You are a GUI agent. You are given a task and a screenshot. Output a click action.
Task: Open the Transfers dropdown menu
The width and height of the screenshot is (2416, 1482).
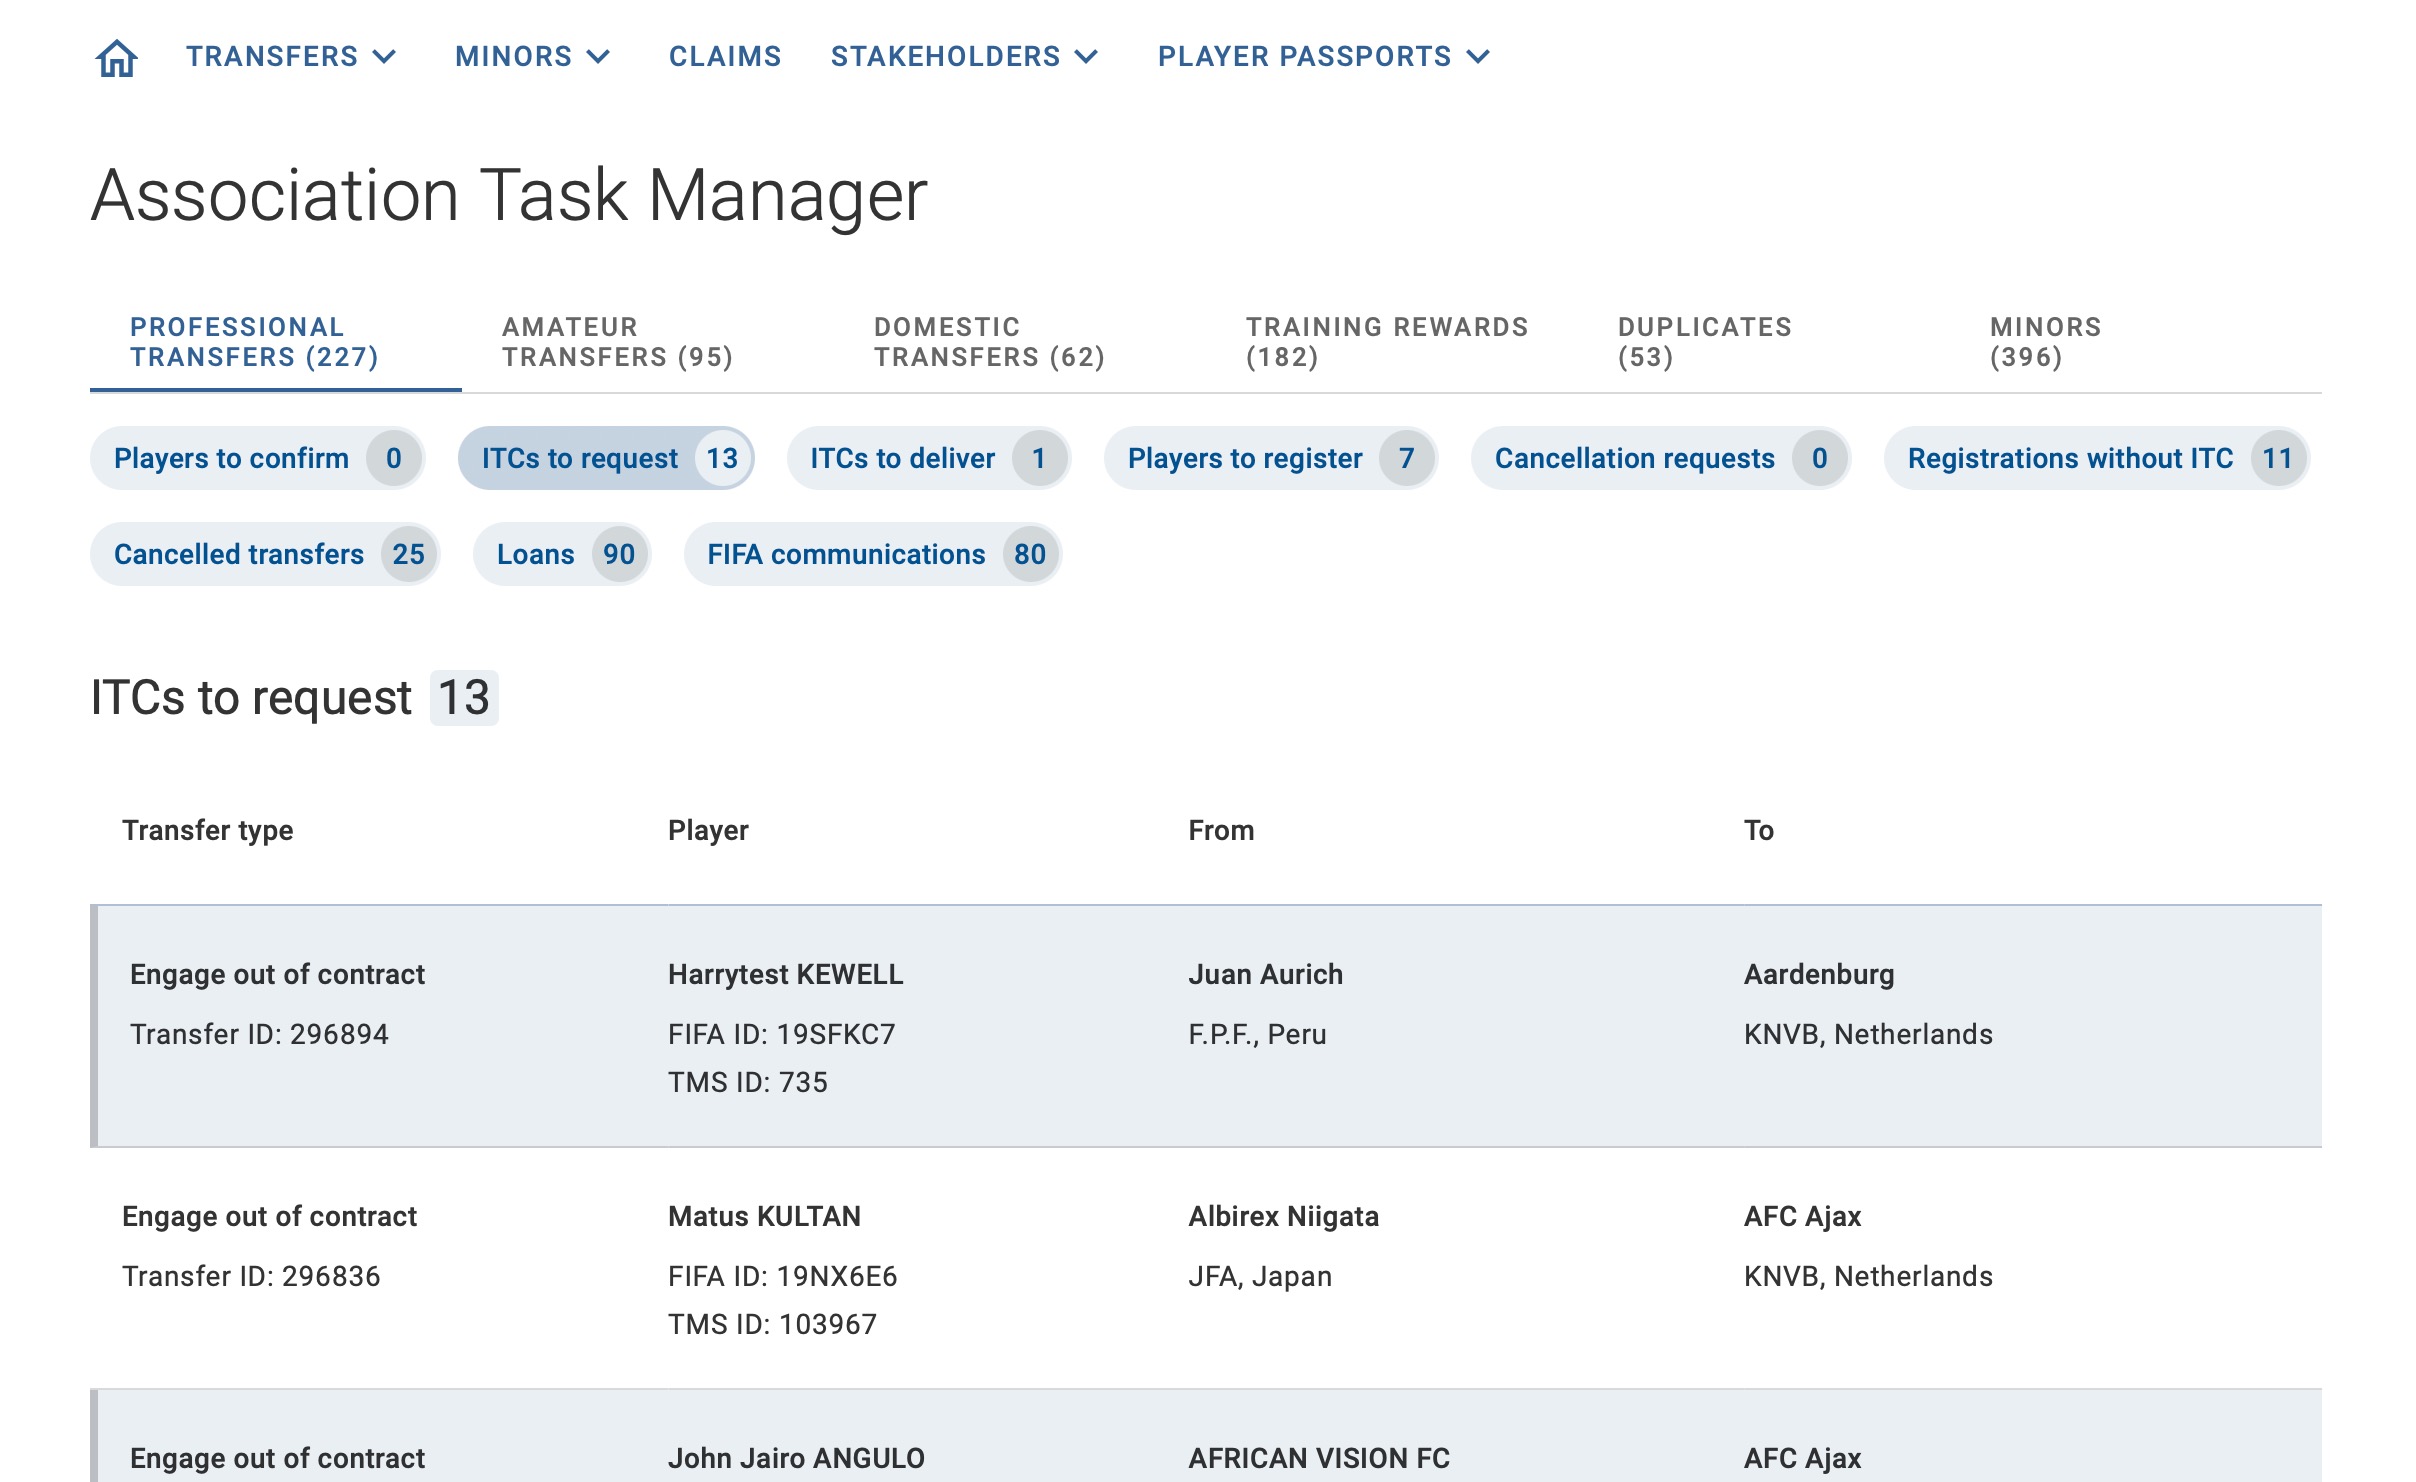[x=291, y=57]
